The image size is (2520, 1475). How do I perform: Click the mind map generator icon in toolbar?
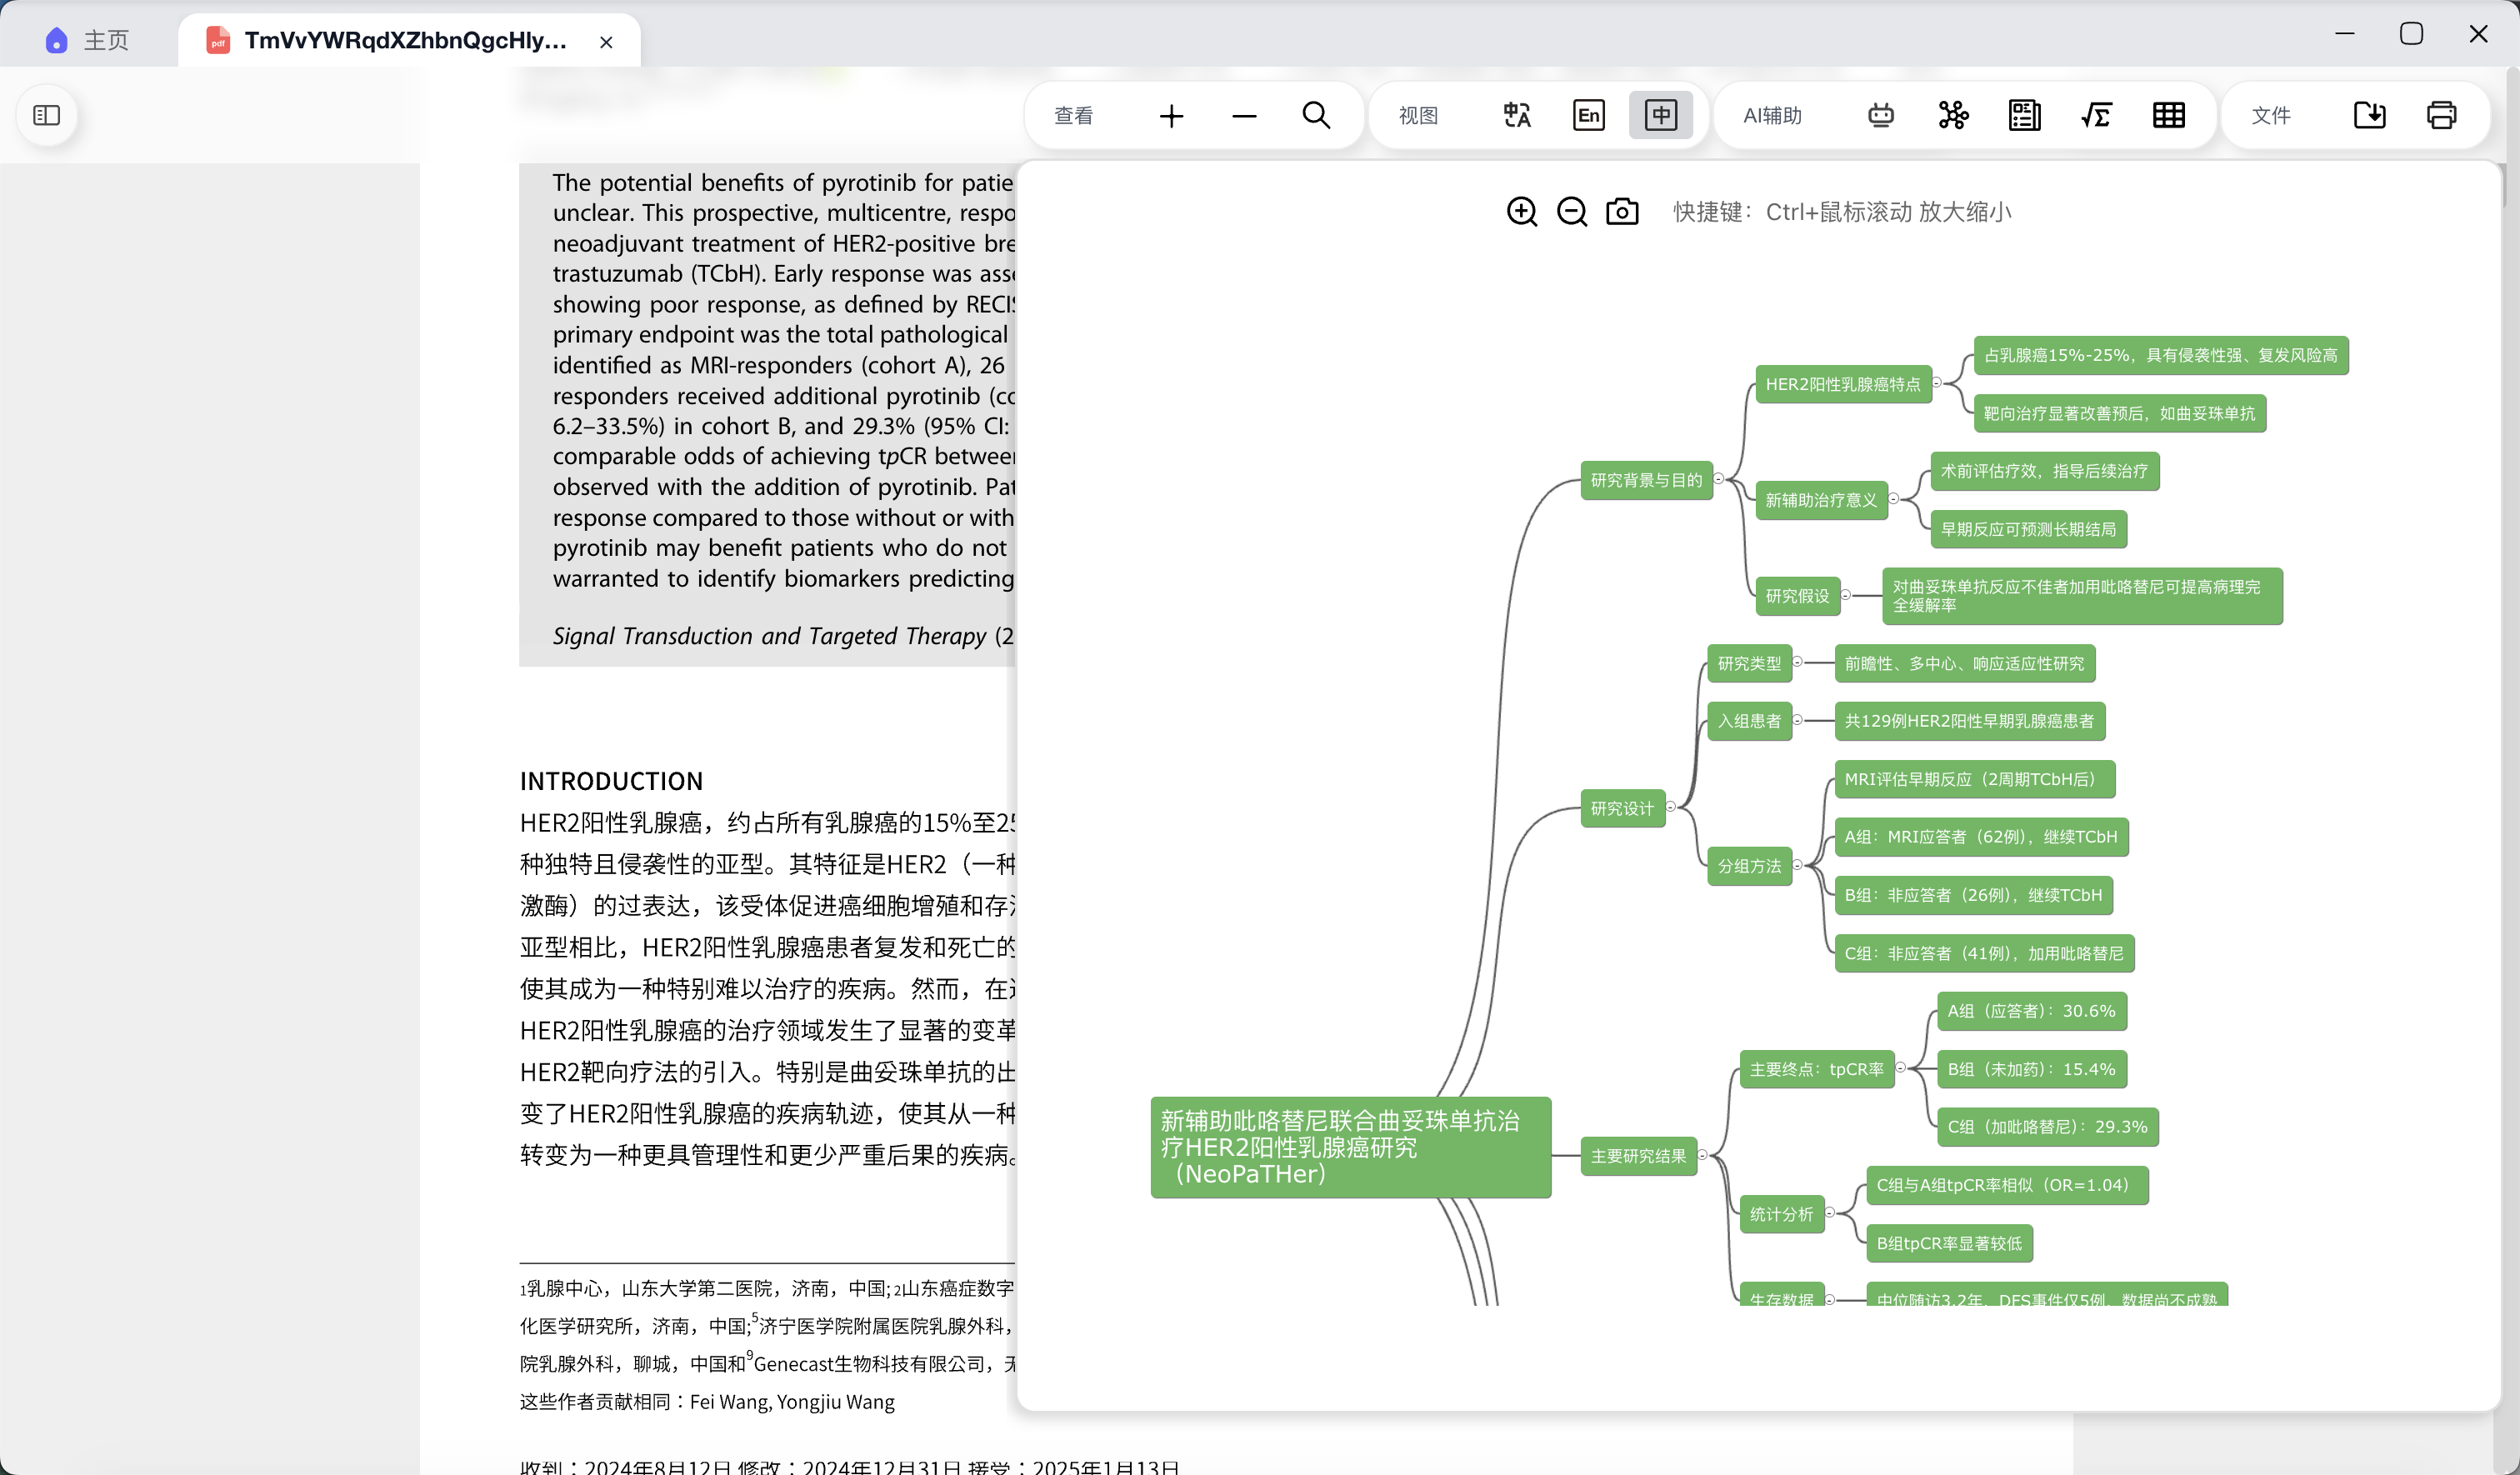(x=1952, y=116)
